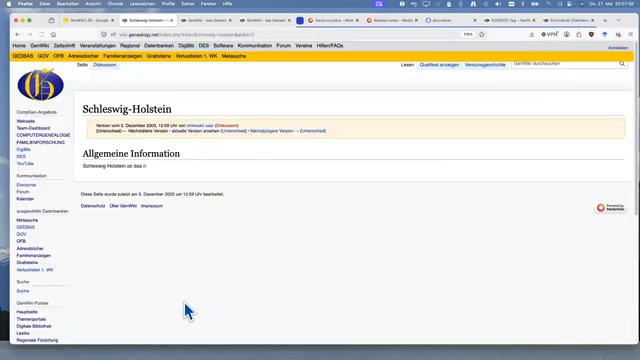Image resolution: width=640 pixels, height=360 pixels.
Task: Open the Themenportale sidebar link
Action: coord(31,319)
